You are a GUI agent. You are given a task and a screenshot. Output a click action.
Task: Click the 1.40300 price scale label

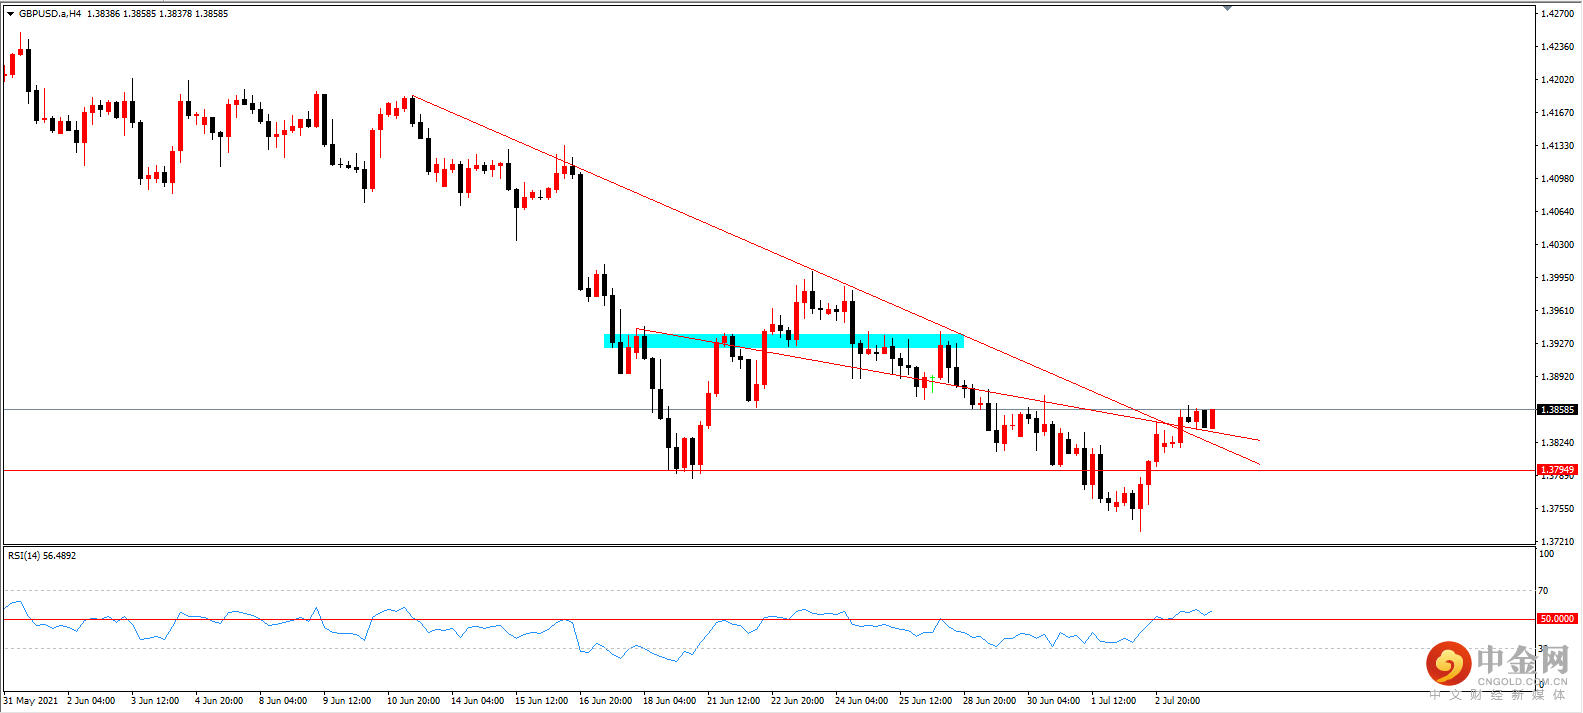(1557, 245)
